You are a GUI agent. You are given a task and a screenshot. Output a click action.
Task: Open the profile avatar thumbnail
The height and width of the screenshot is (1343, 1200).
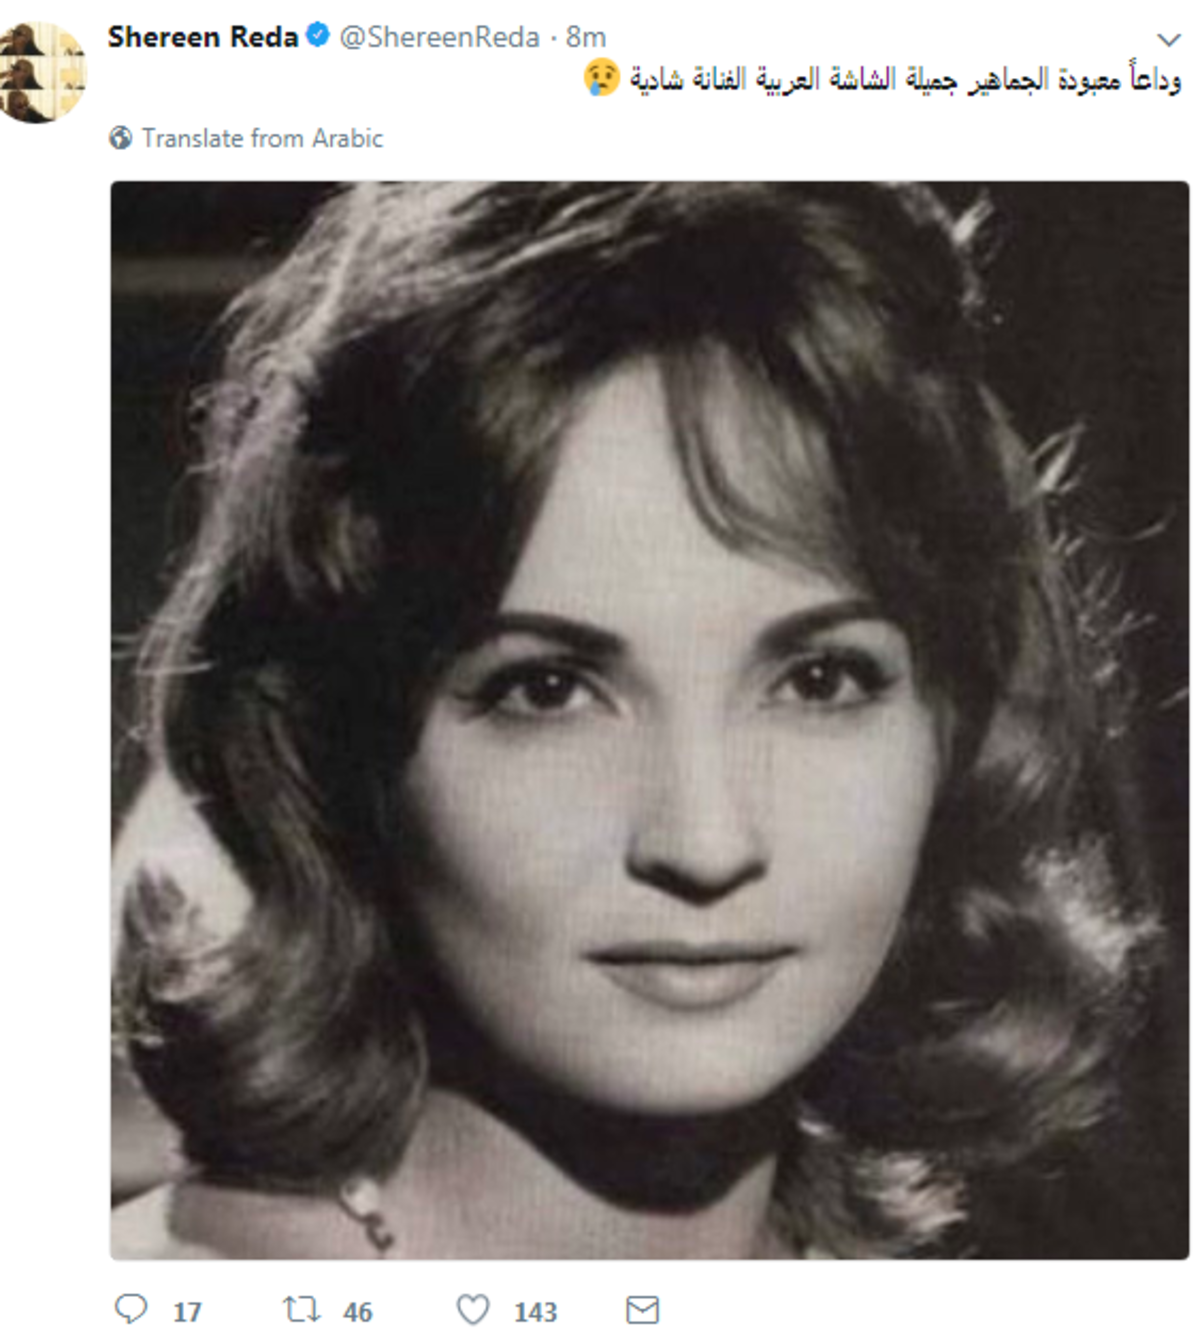click(x=43, y=72)
